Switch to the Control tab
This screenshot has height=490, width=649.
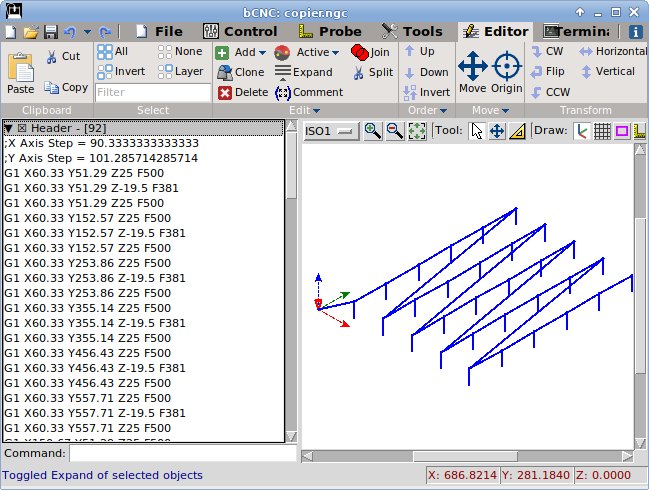pos(239,31)
